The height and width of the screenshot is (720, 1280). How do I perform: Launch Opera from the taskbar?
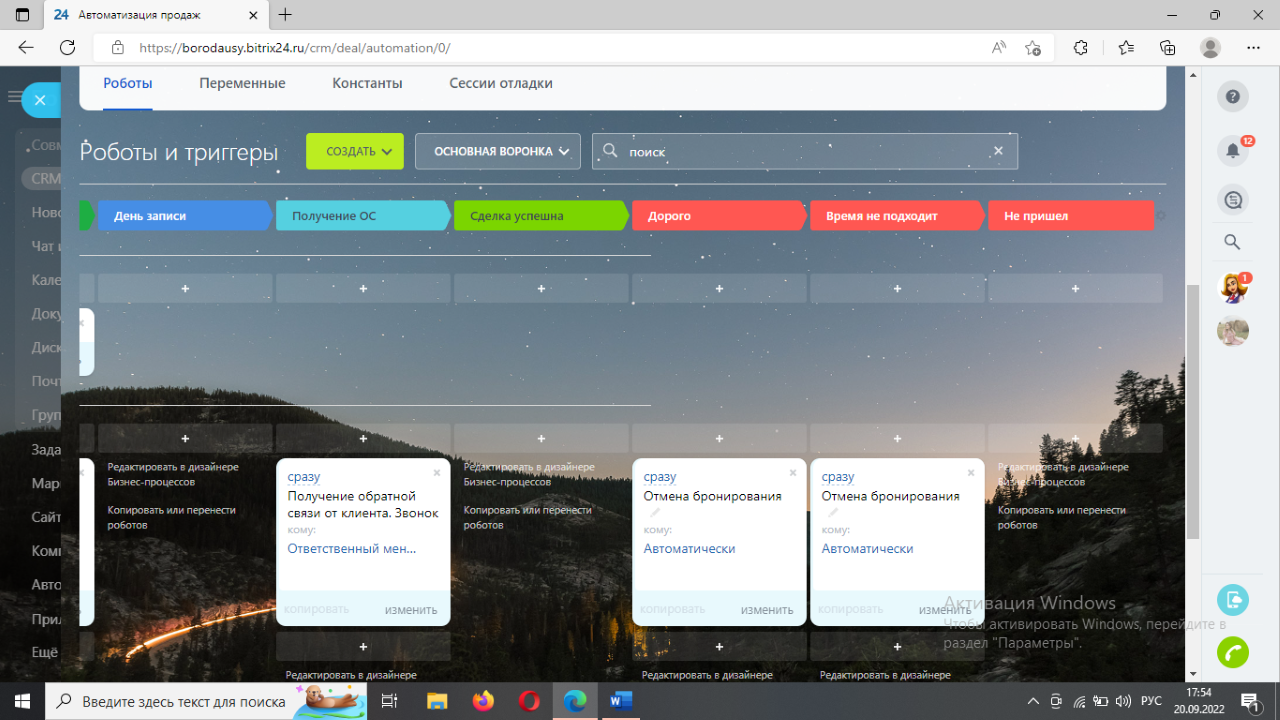(x=529, y=701)
